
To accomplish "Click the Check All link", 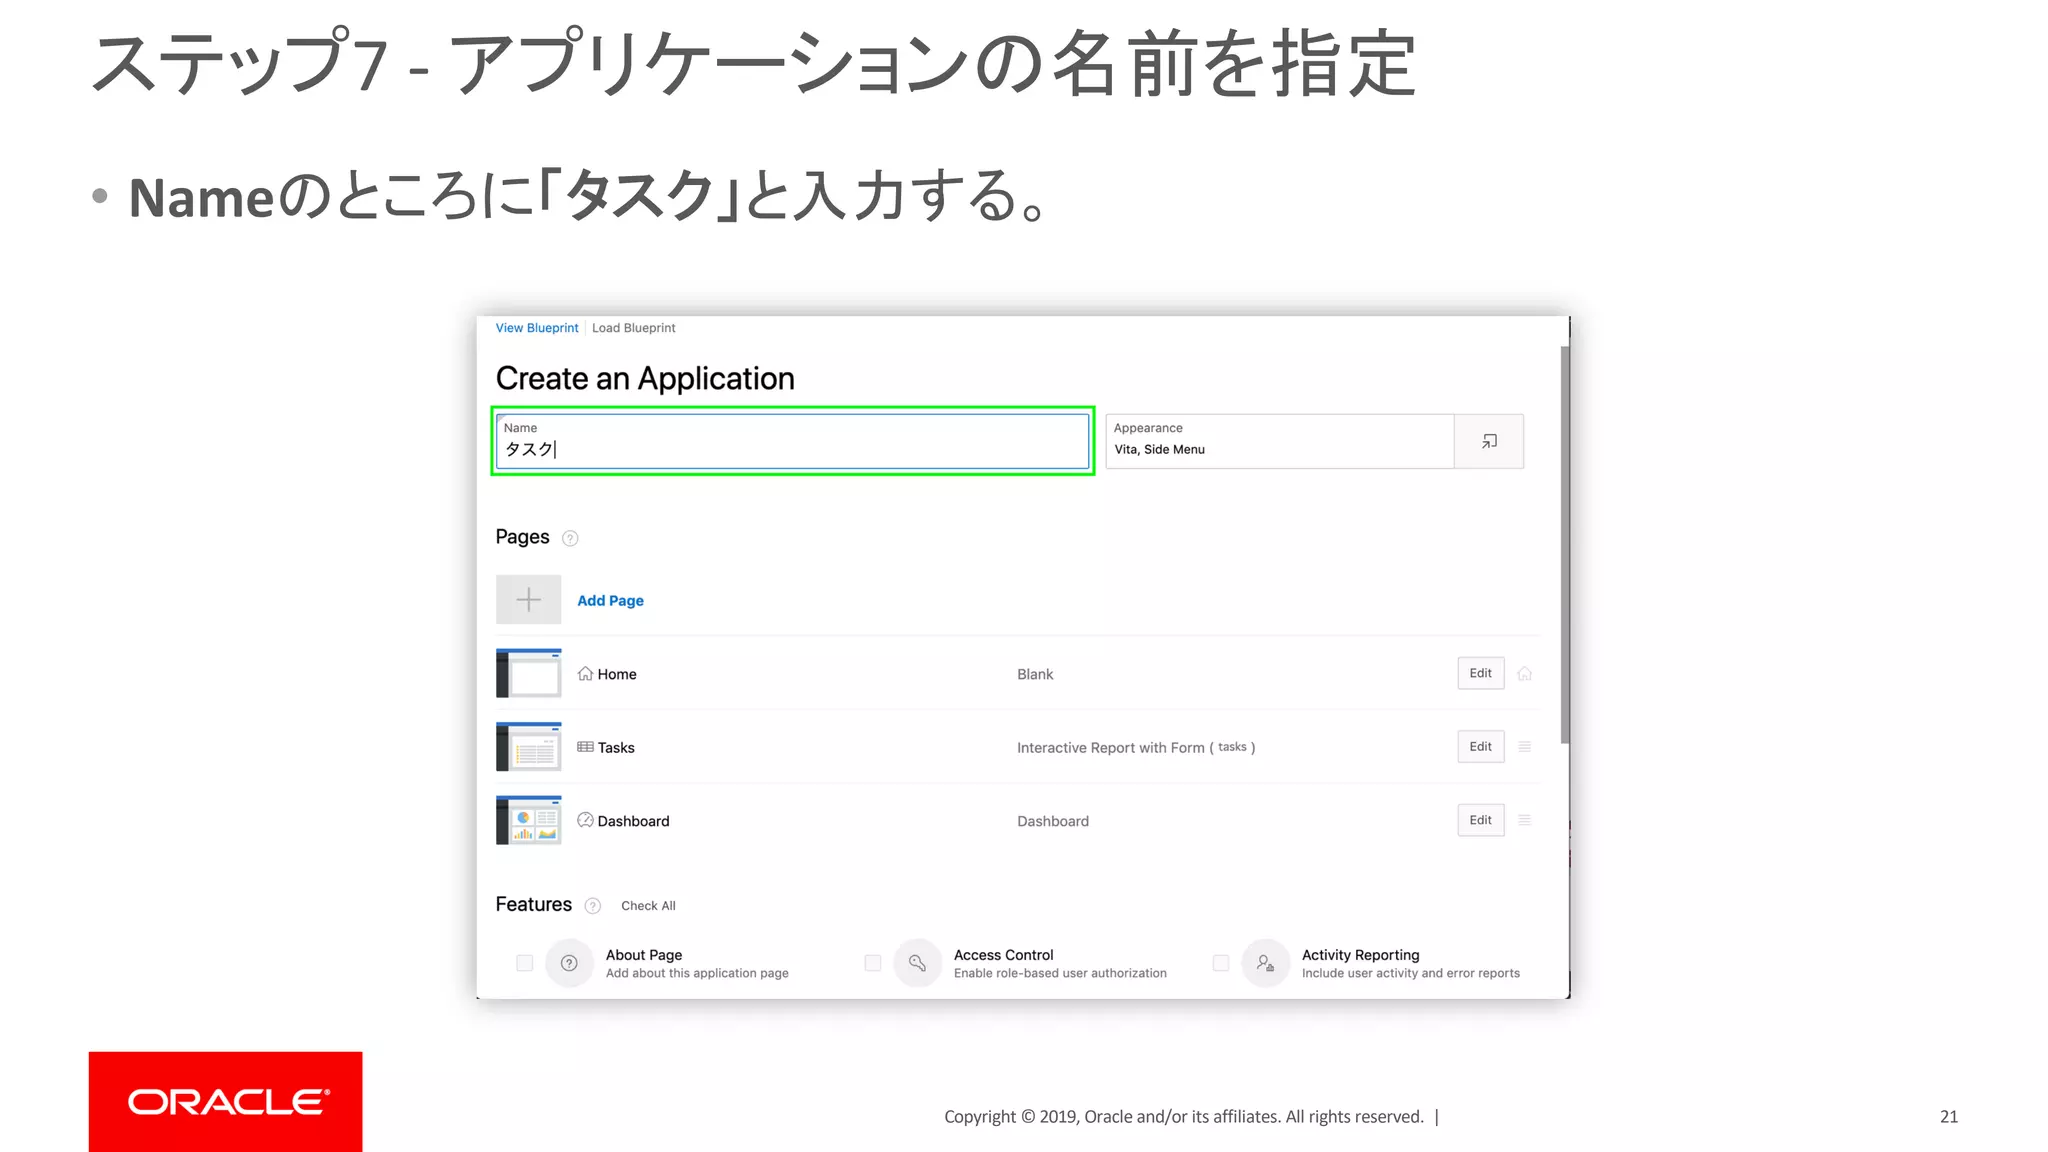I will point(648,906).
